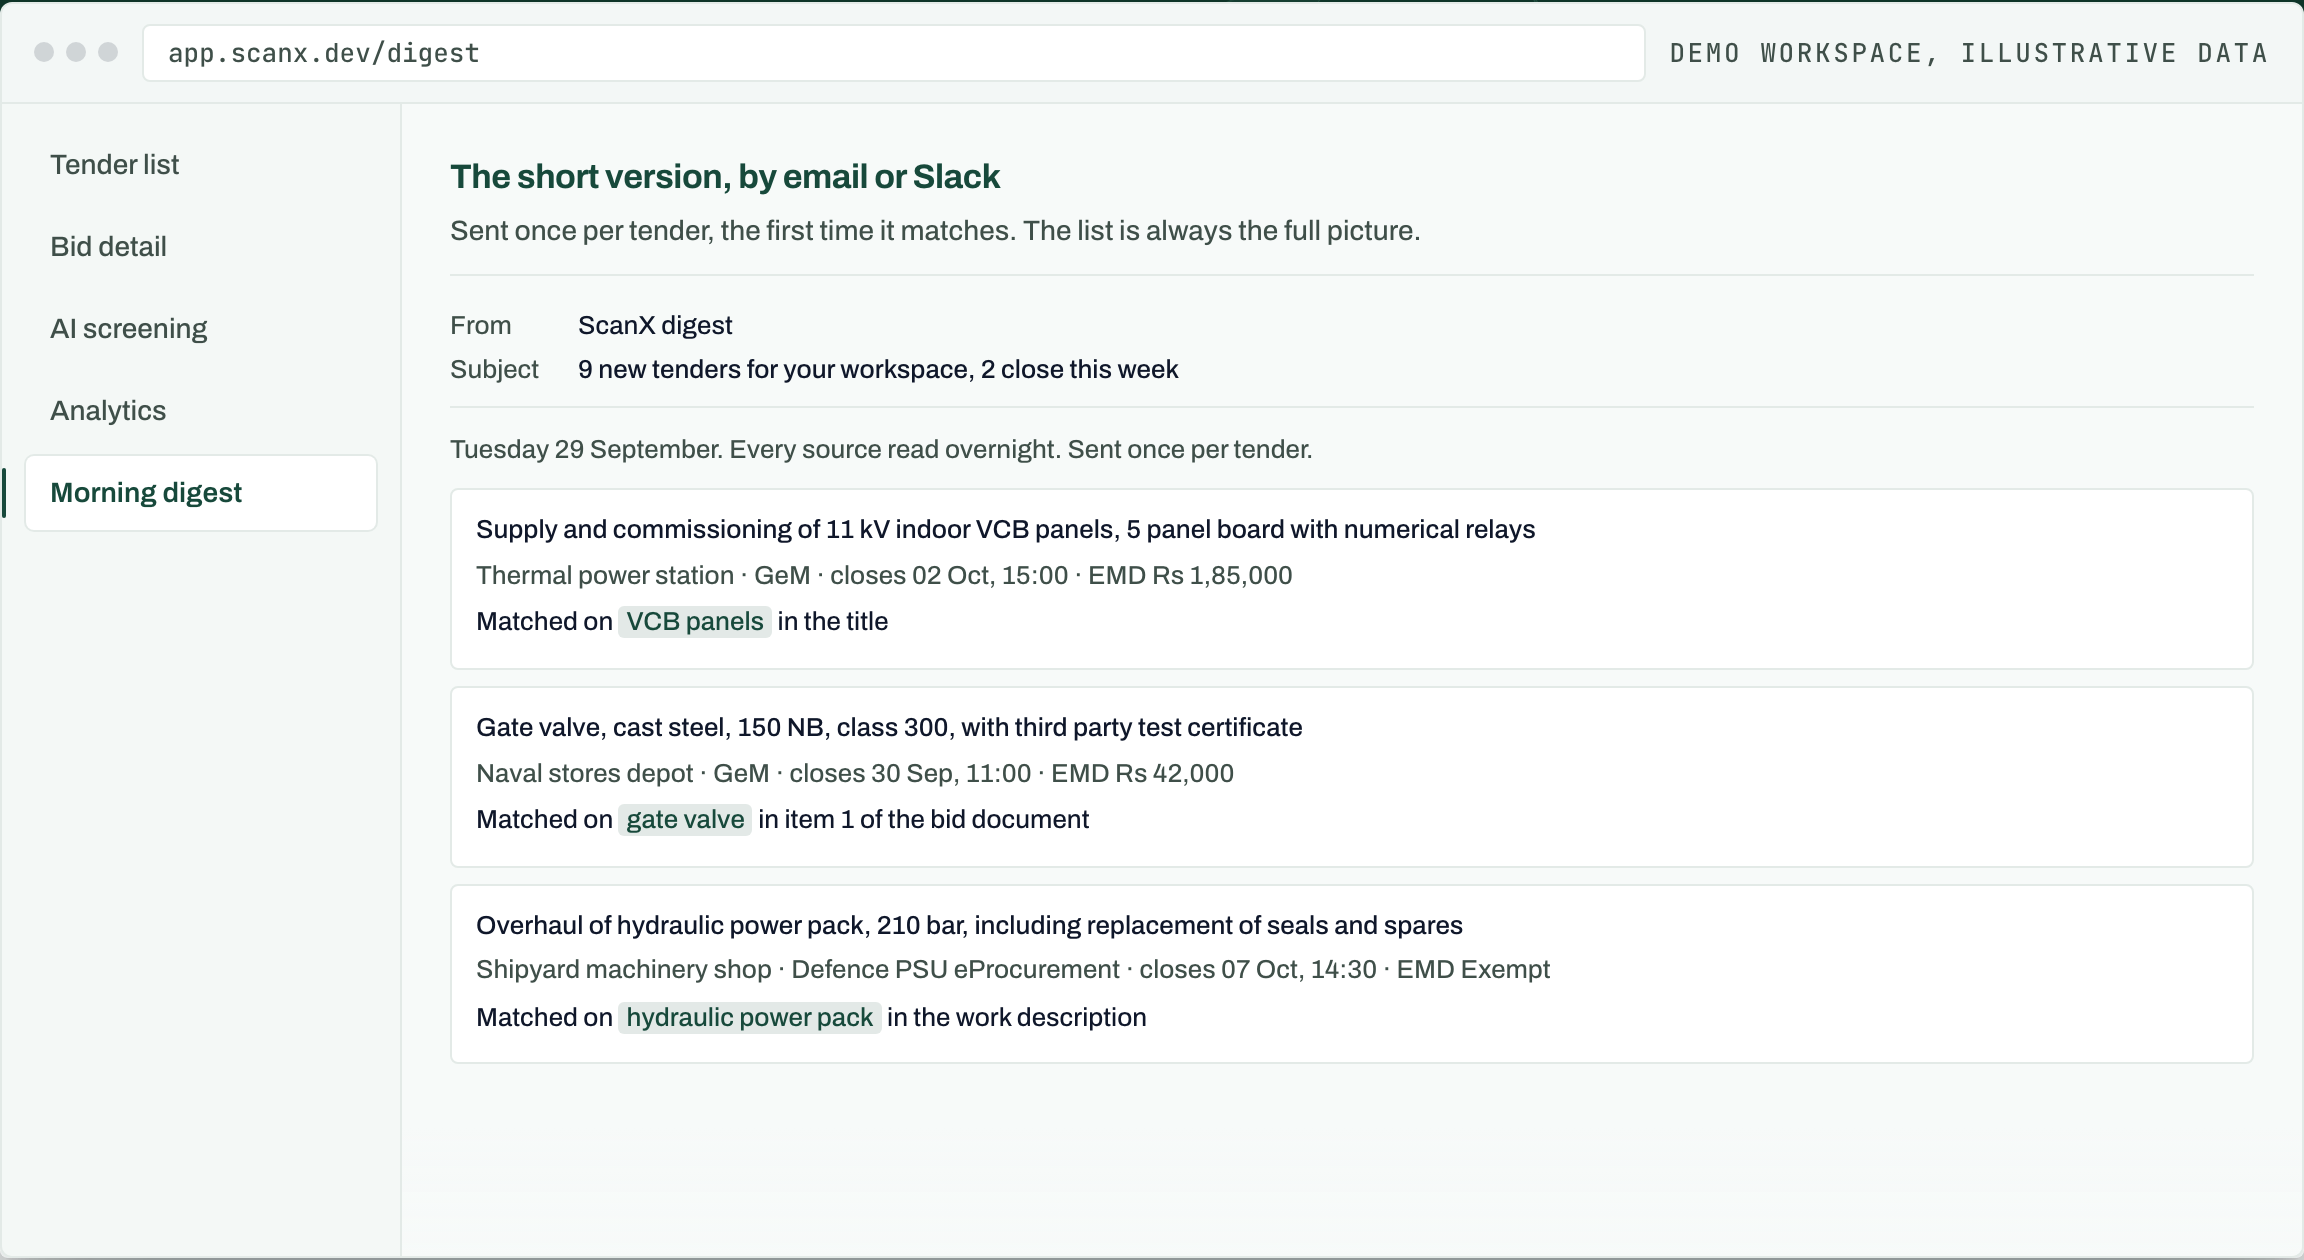The image size is (2304, 1260).
Task: Click the 'Demo workspace, illustrative data' label
Action: click(1969, 53)
